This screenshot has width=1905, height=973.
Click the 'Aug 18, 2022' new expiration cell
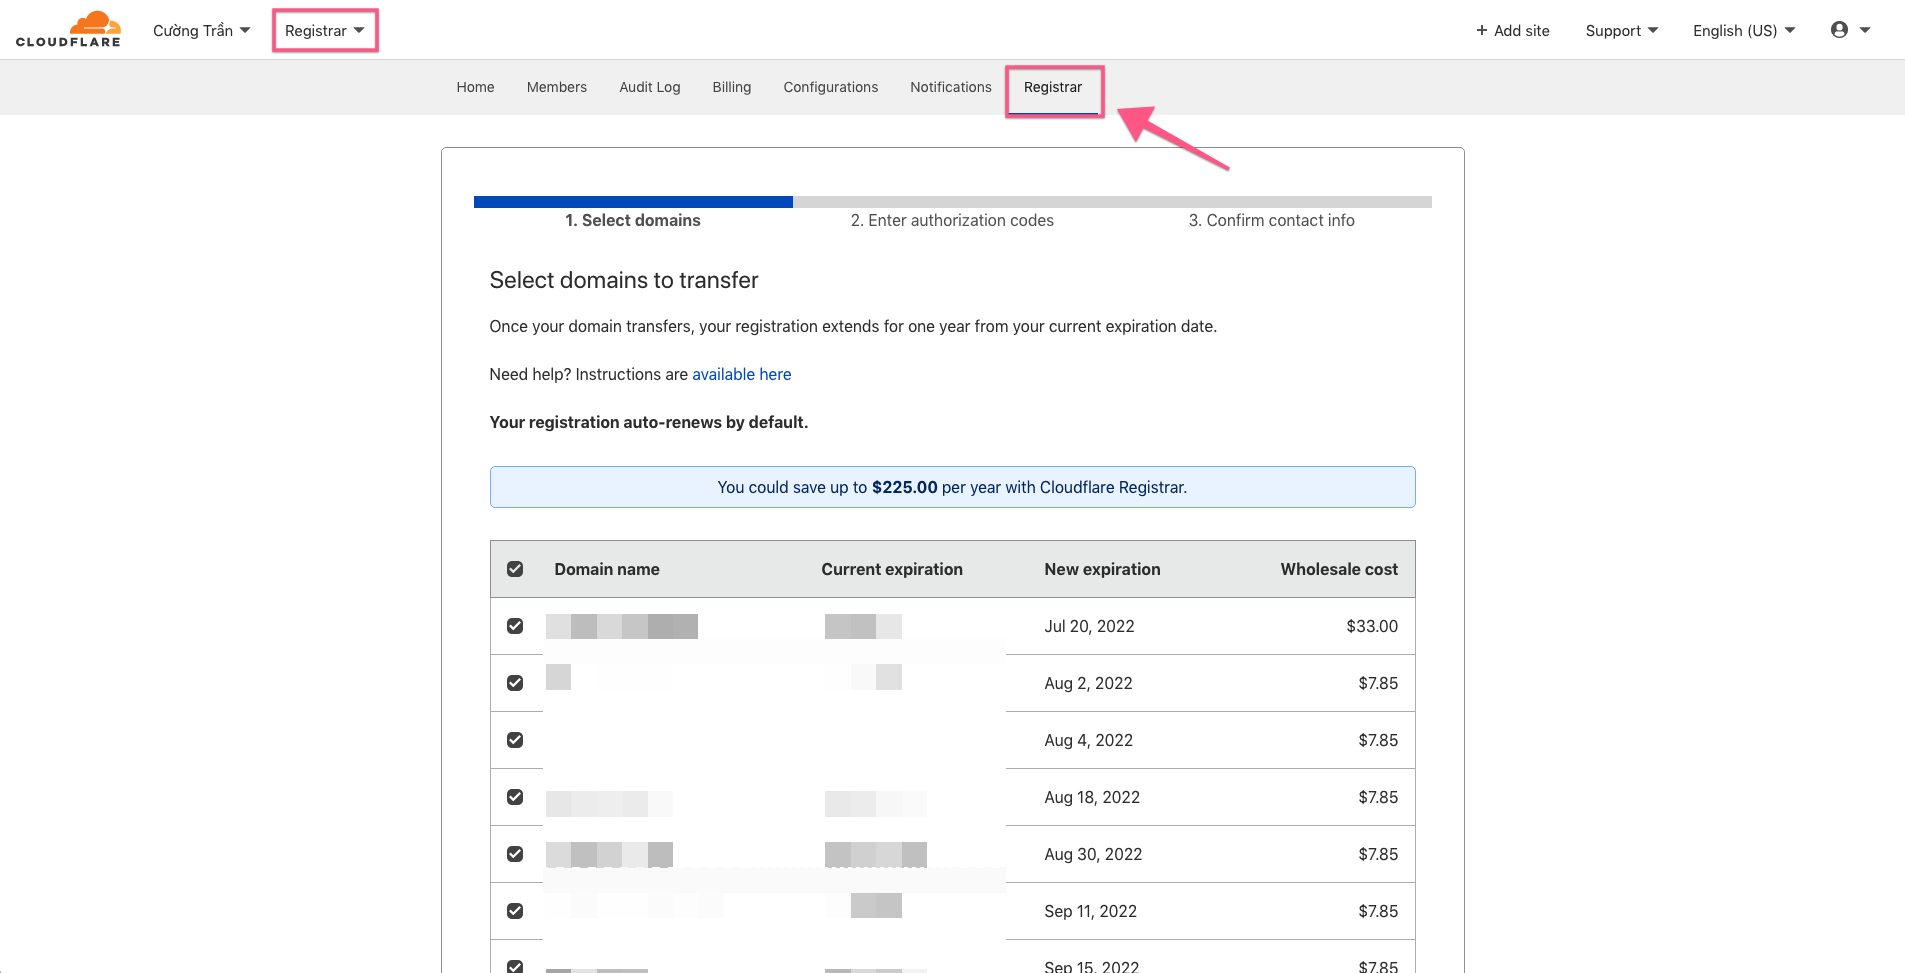1092,797
